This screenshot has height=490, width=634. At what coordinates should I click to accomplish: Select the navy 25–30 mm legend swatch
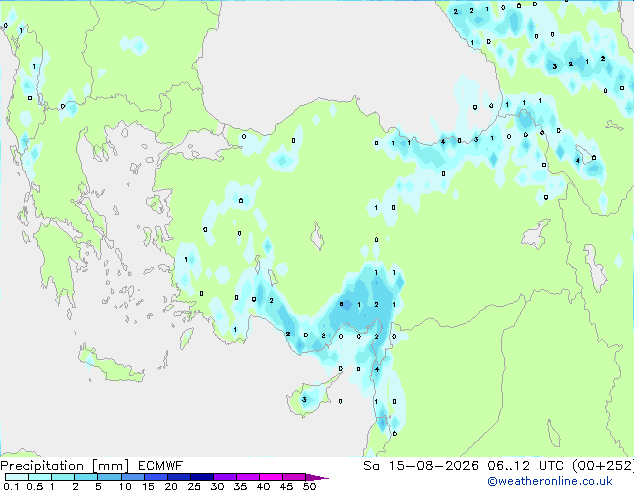pos(202,477)
